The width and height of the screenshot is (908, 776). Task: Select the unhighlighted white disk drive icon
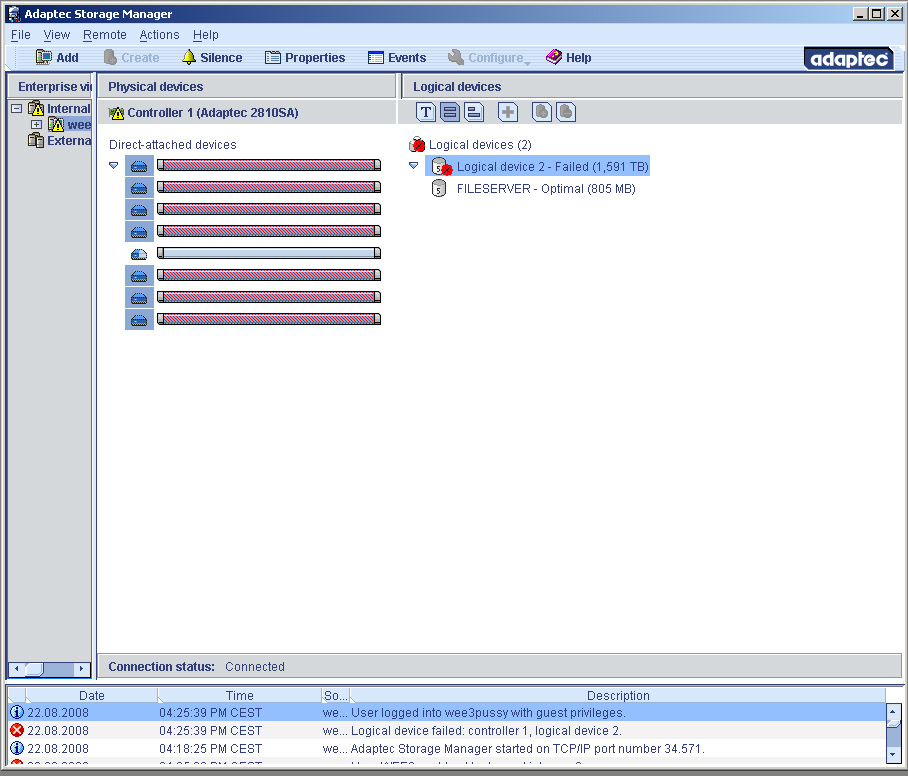click(139, 254)
